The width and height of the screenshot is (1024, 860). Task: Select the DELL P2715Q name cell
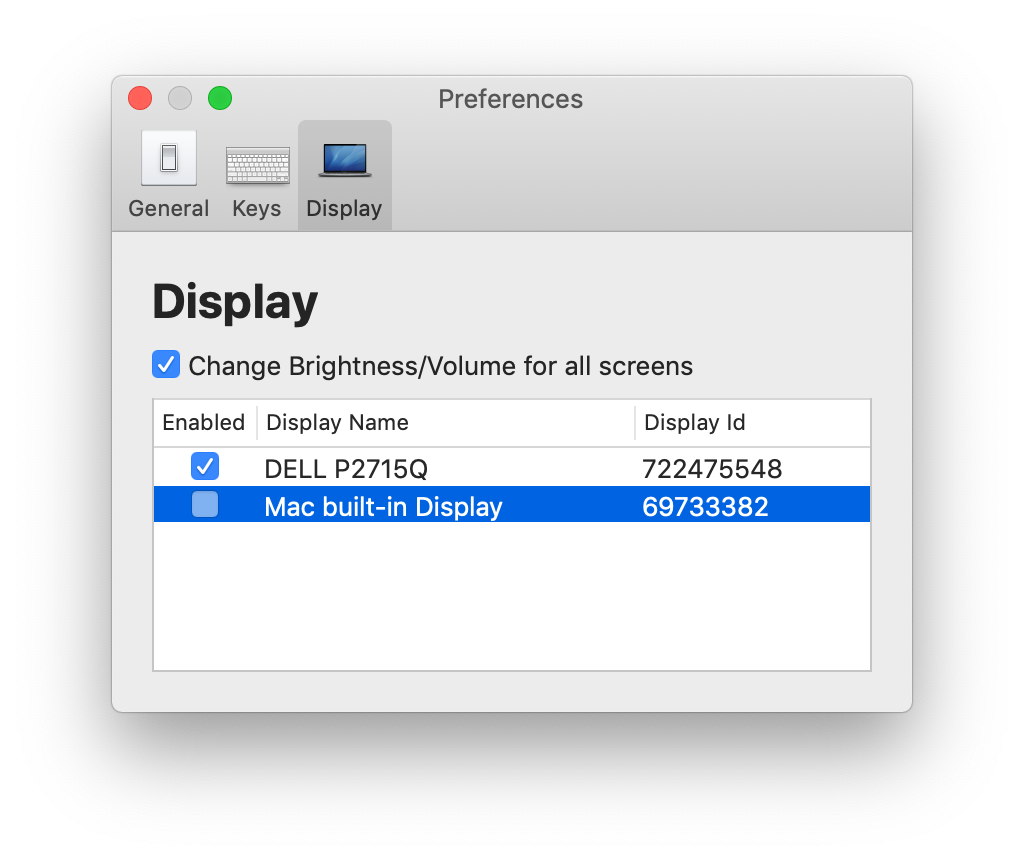click(x=346, y=469)
